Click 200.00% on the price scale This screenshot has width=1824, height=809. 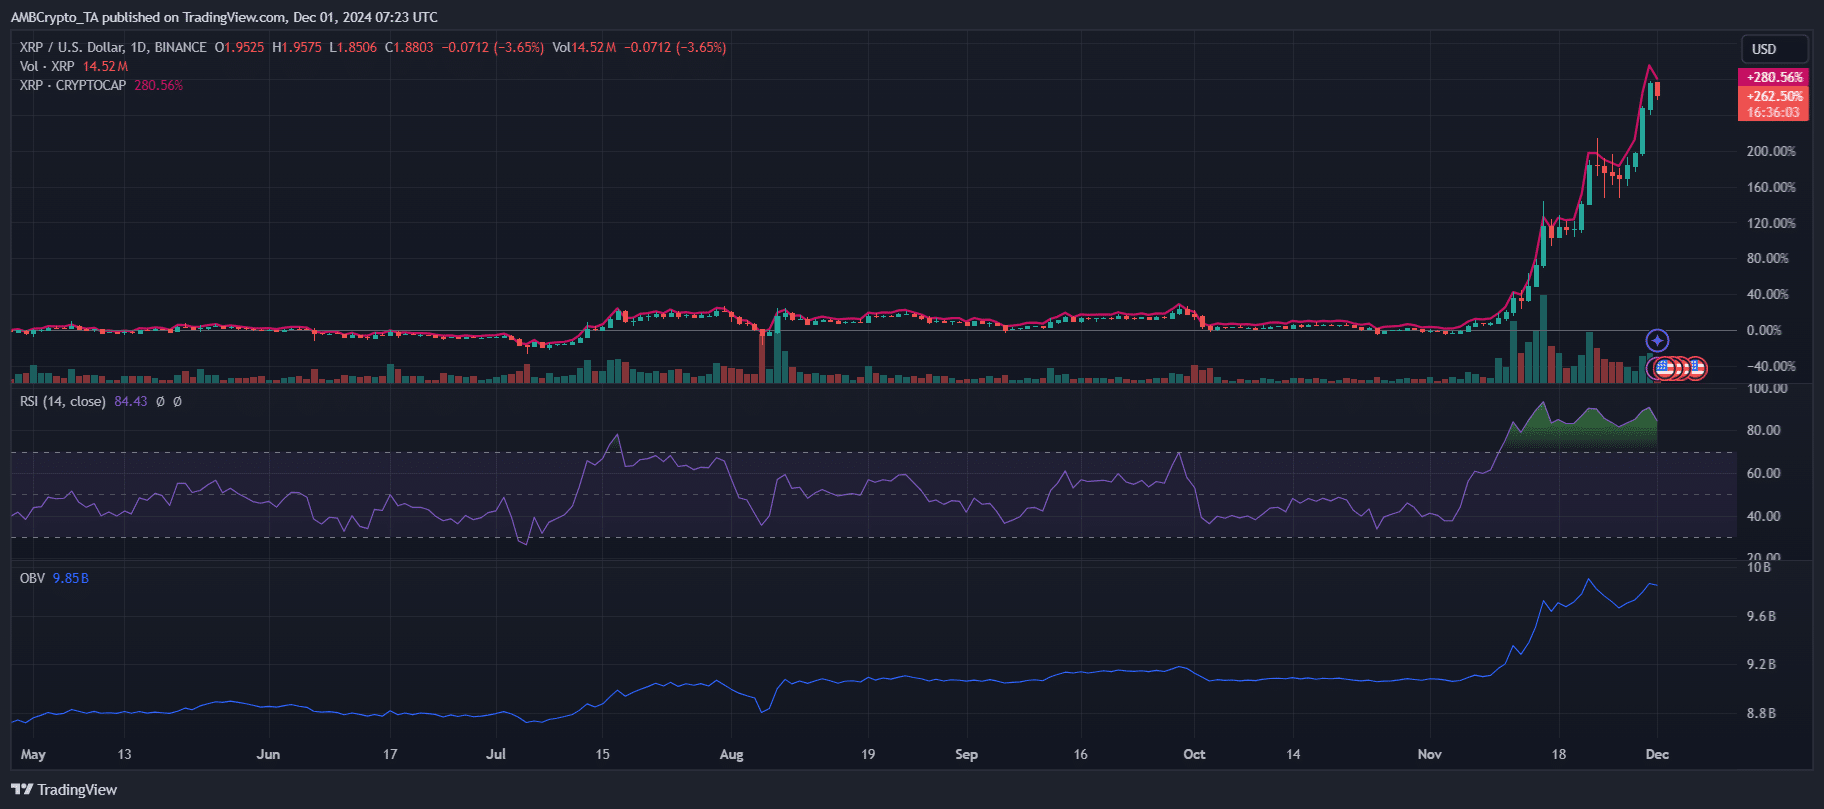pyautogui.click(x=1771, y=151)
